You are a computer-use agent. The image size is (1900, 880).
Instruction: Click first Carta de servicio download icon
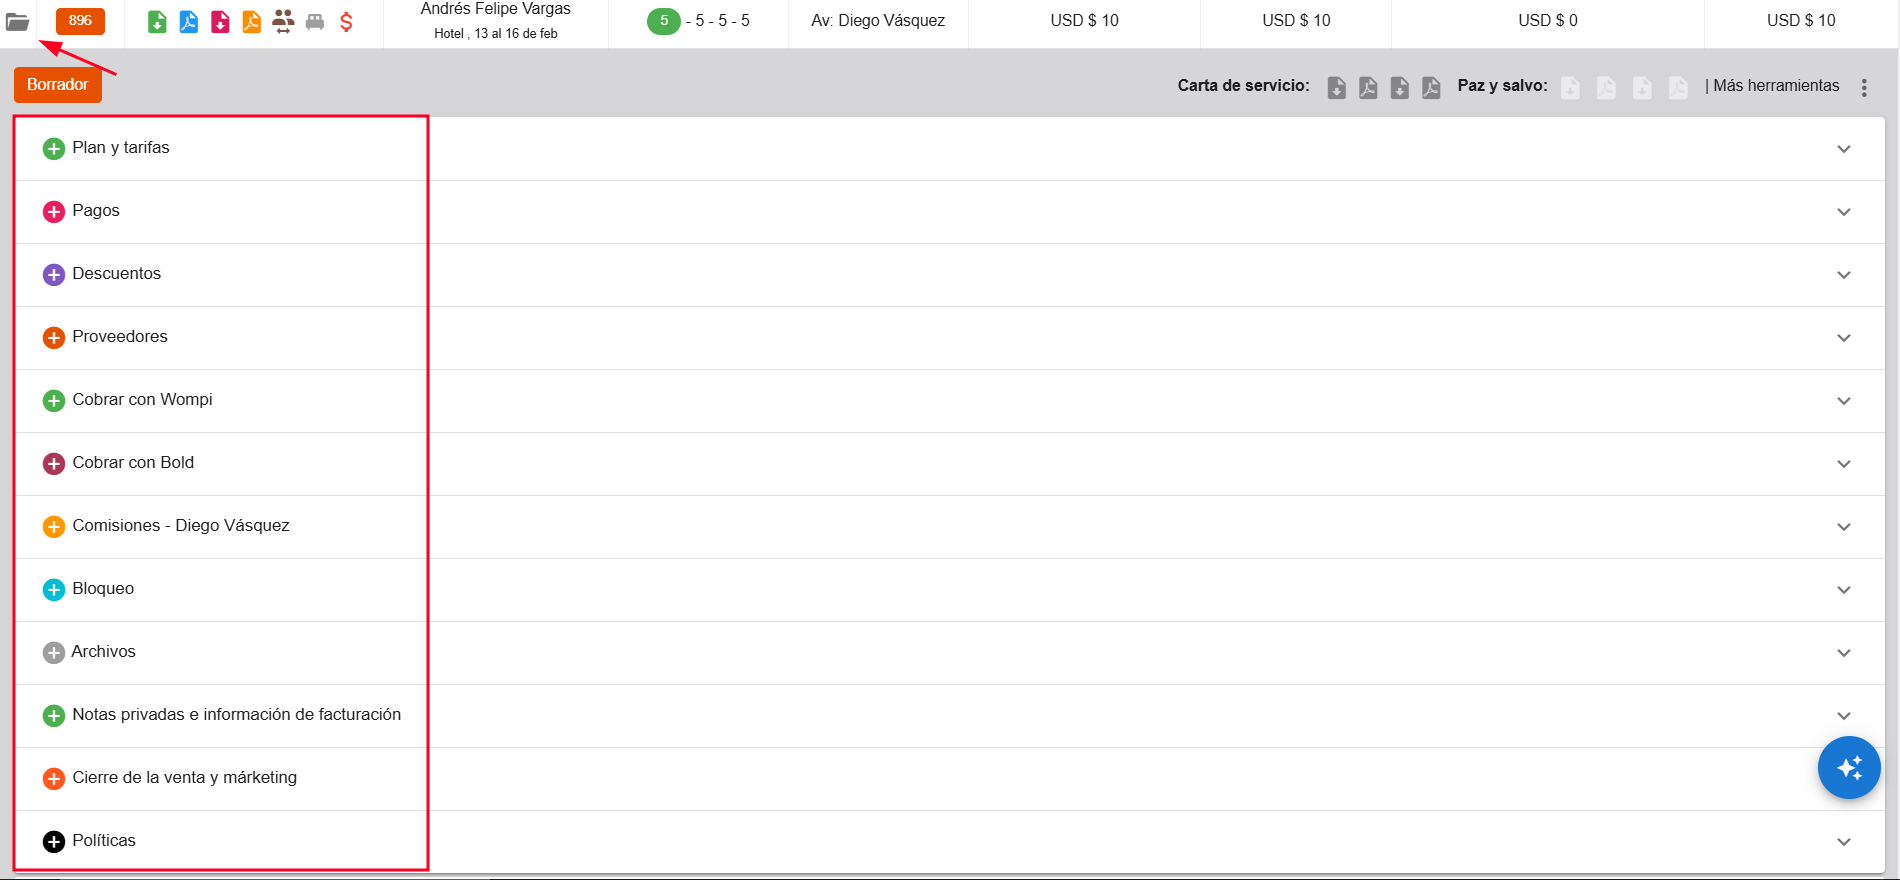tap(1336, 87)
